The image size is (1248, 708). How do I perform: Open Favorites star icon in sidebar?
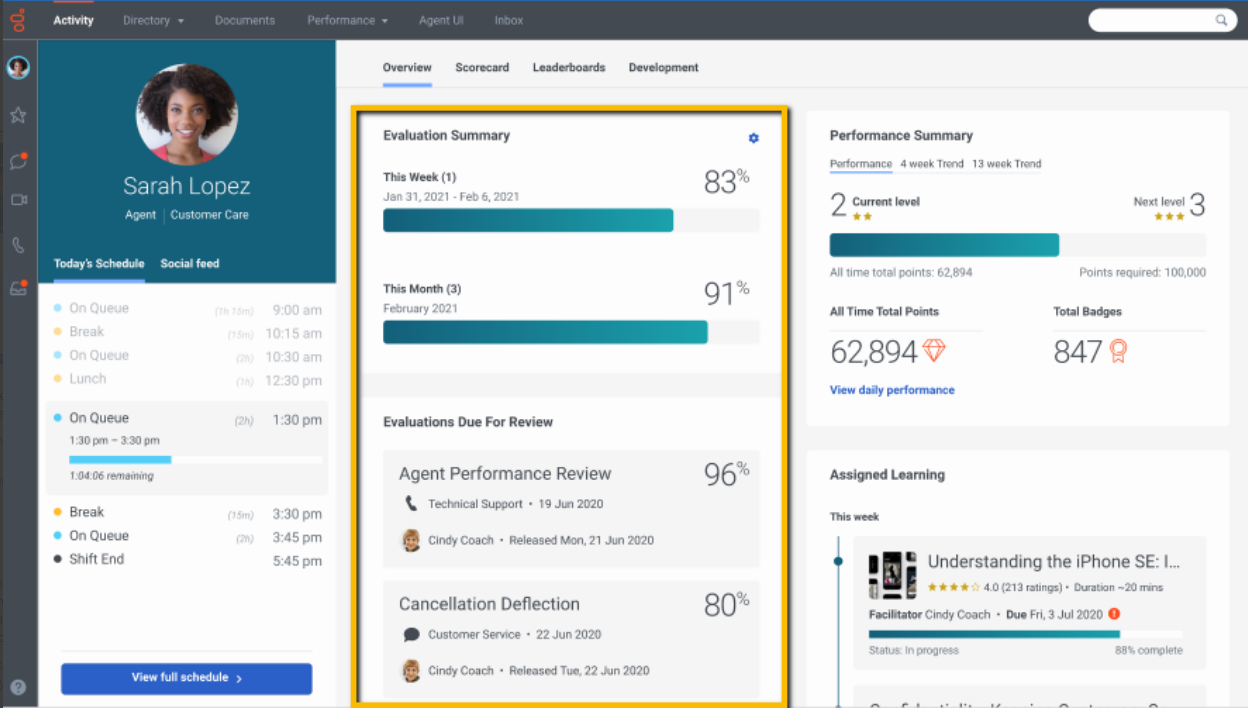[18, 115]
